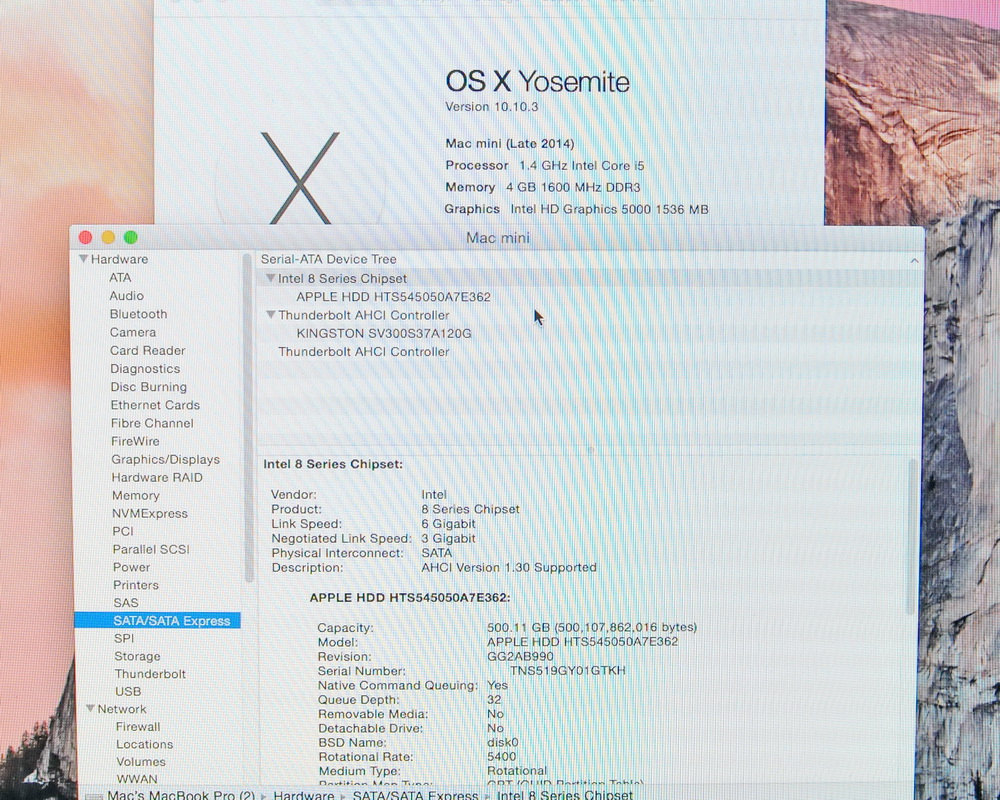Select Storage in the sidebar
Screen dimensions: 1000x800
coord(137,656)
